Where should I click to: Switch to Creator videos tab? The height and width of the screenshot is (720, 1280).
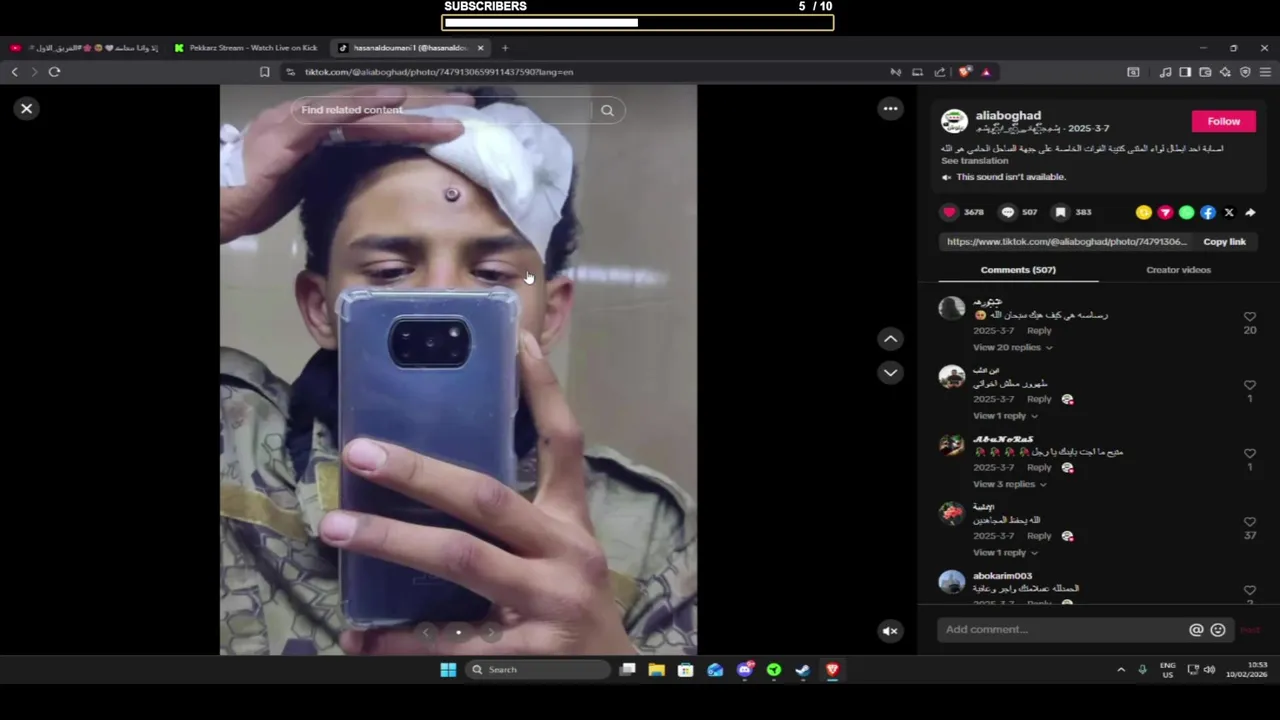[1178, 270]
